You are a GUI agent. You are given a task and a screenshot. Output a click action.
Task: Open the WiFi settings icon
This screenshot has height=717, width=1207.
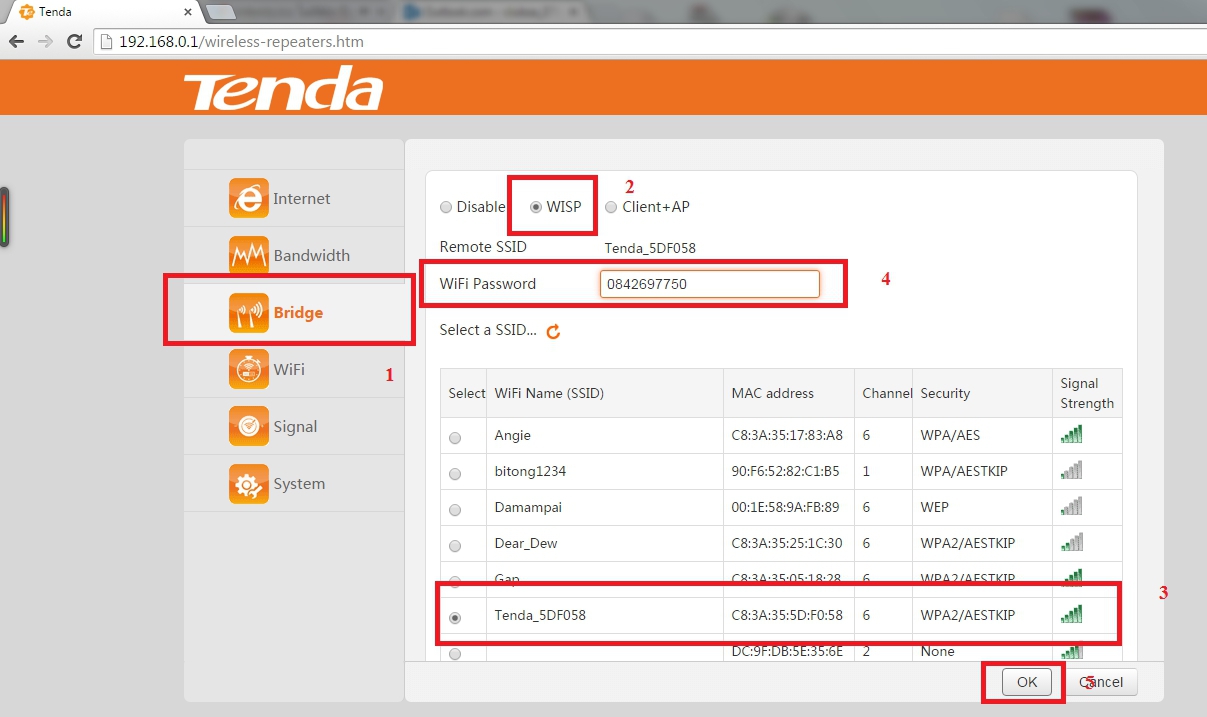[x=249, y=369]
